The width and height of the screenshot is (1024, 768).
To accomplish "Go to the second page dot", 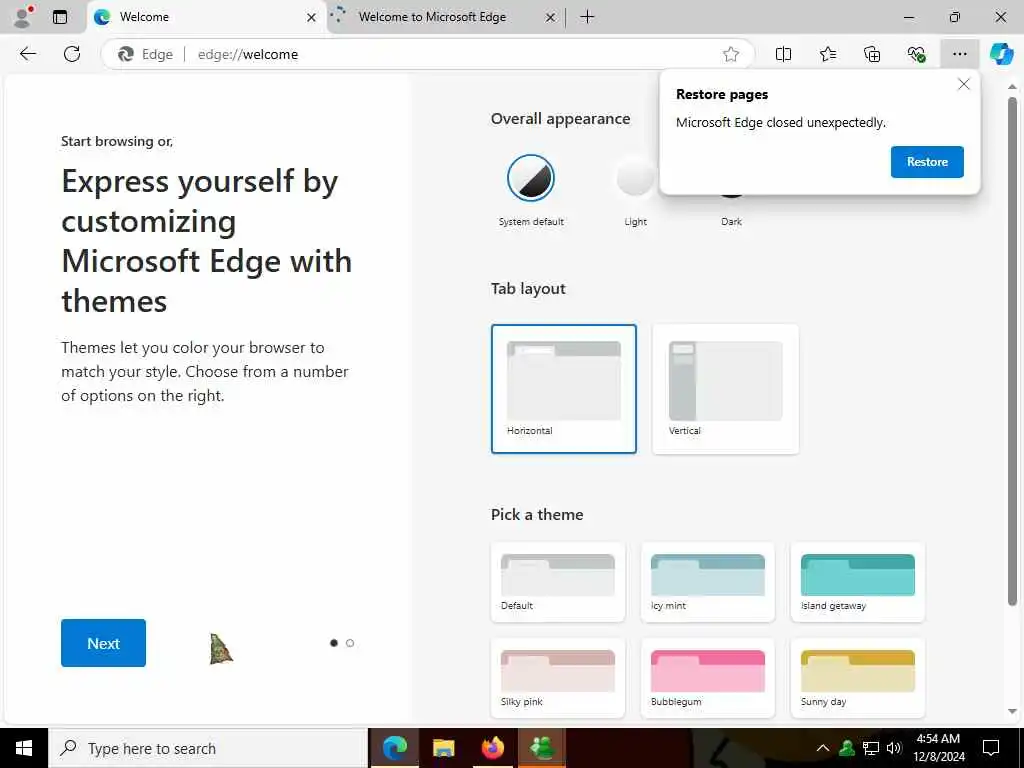I will tap(350, 643).
